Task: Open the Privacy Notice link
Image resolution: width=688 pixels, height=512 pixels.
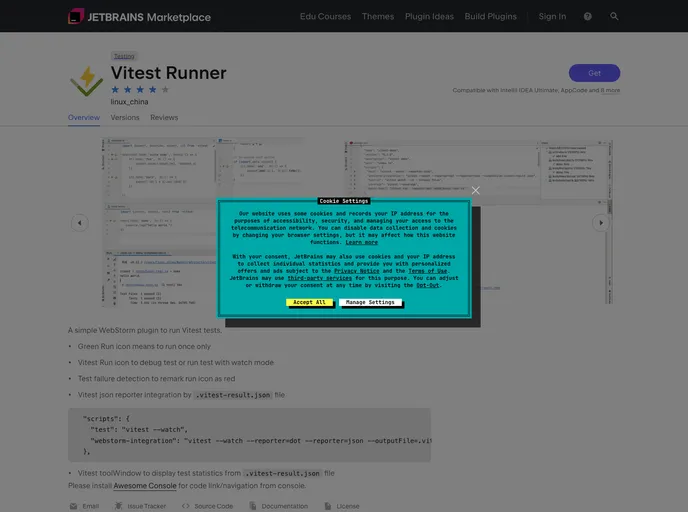Action: tap(356, 271)
